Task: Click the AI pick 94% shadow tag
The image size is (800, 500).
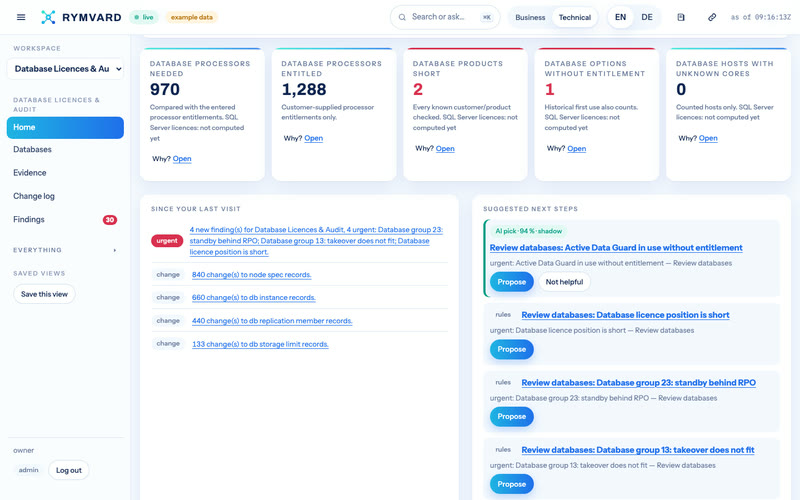Action: (529, 231)
